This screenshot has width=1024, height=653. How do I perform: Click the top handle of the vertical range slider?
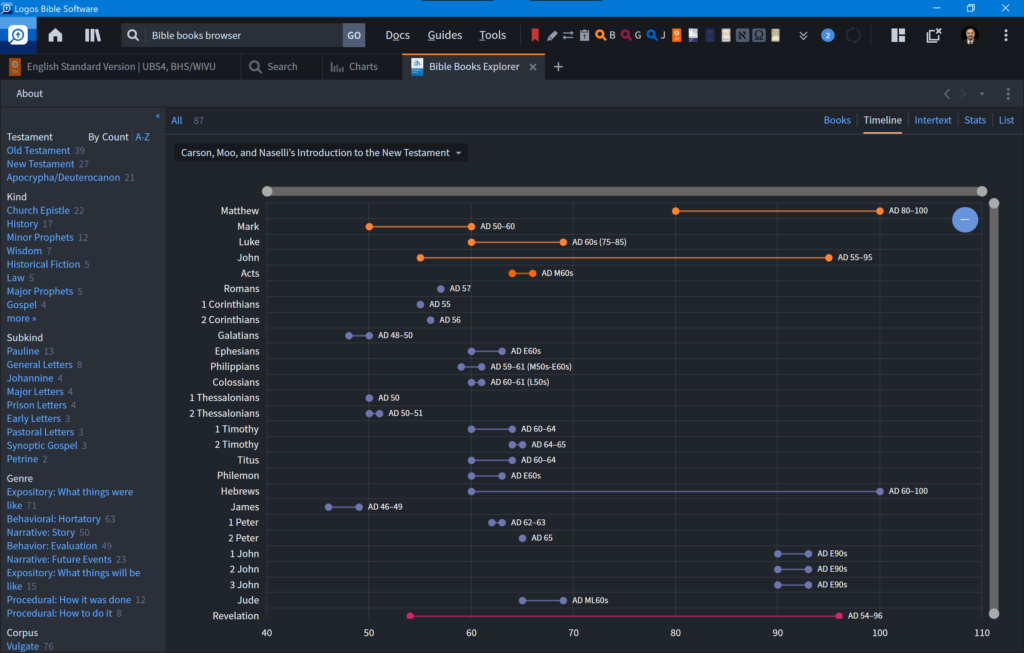(x=994, y=204)
